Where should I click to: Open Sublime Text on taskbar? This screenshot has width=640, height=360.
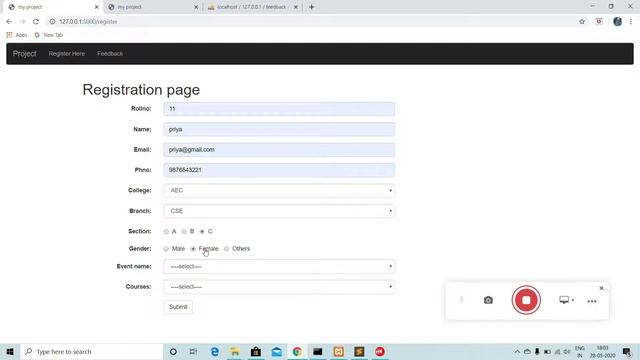click(359, 351)
